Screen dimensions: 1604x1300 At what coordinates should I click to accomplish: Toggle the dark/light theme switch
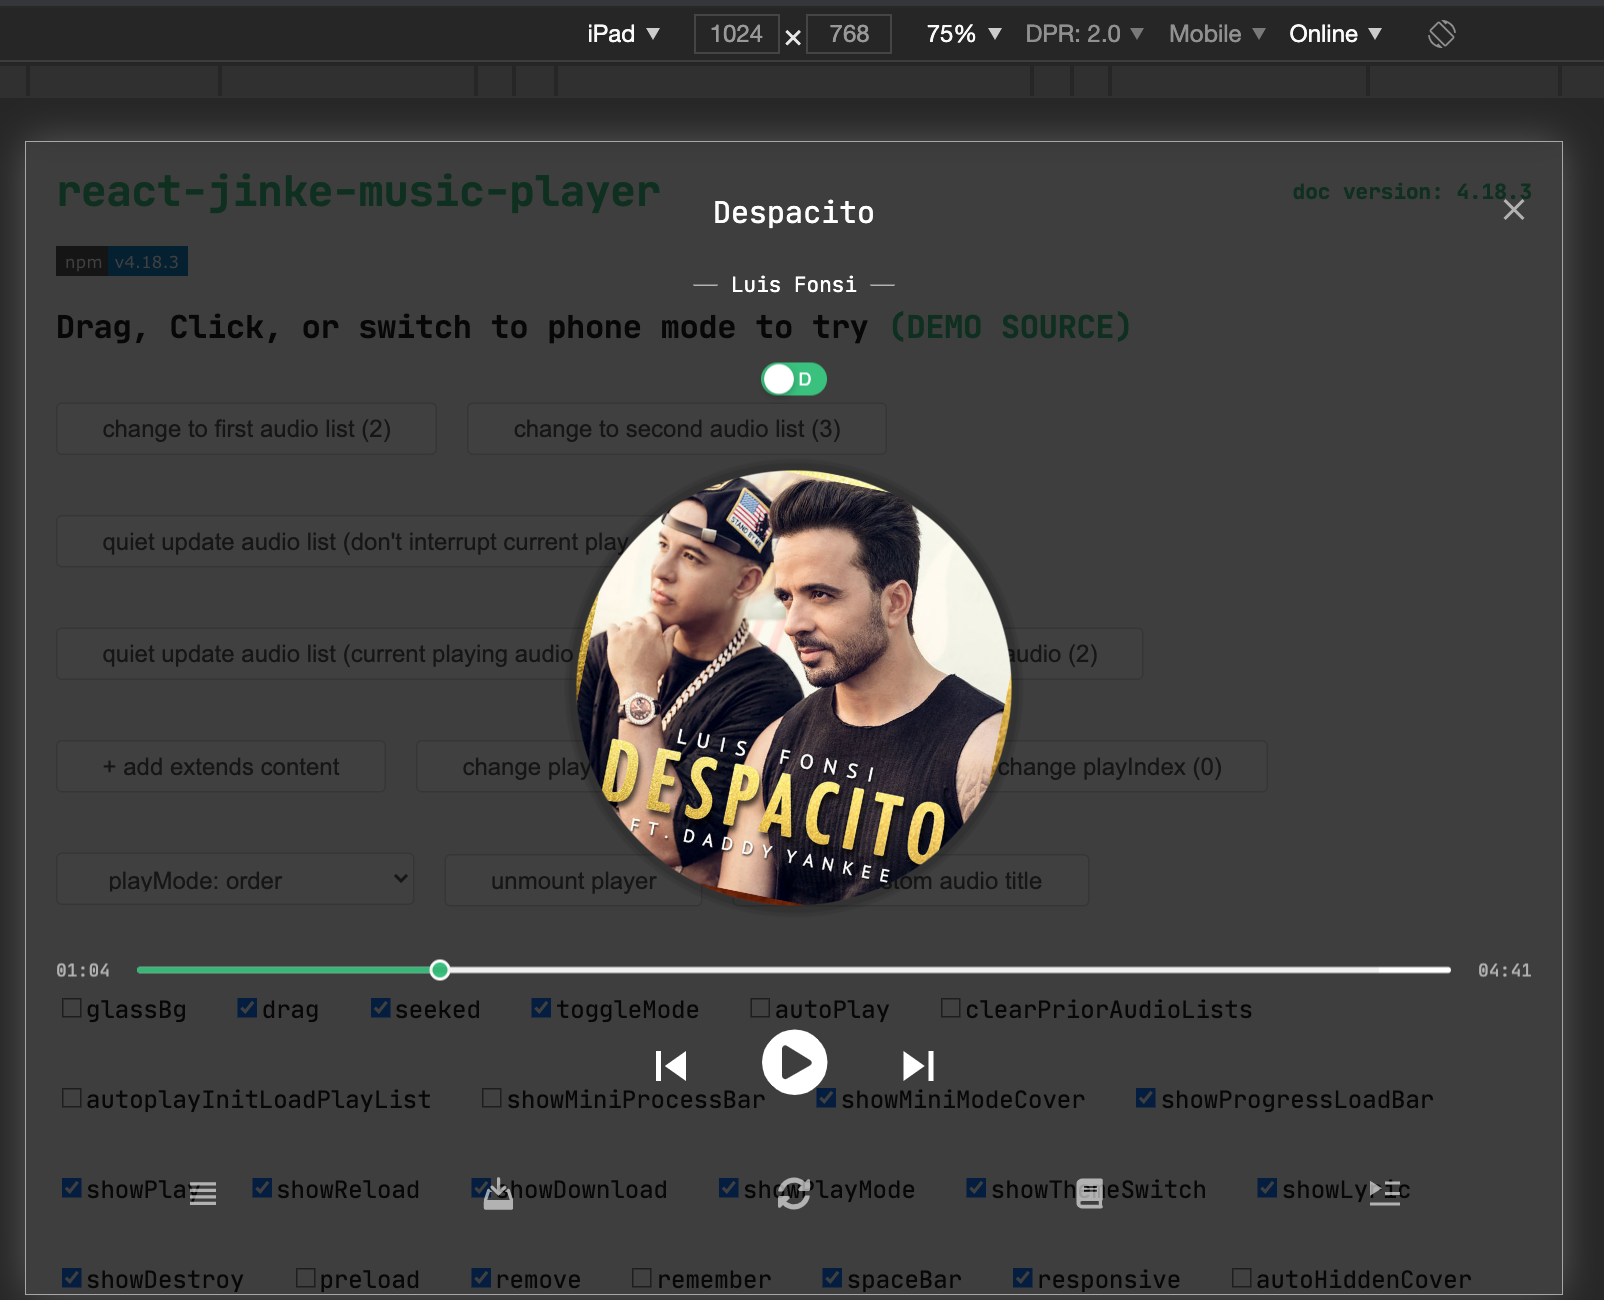pos(794,379)
